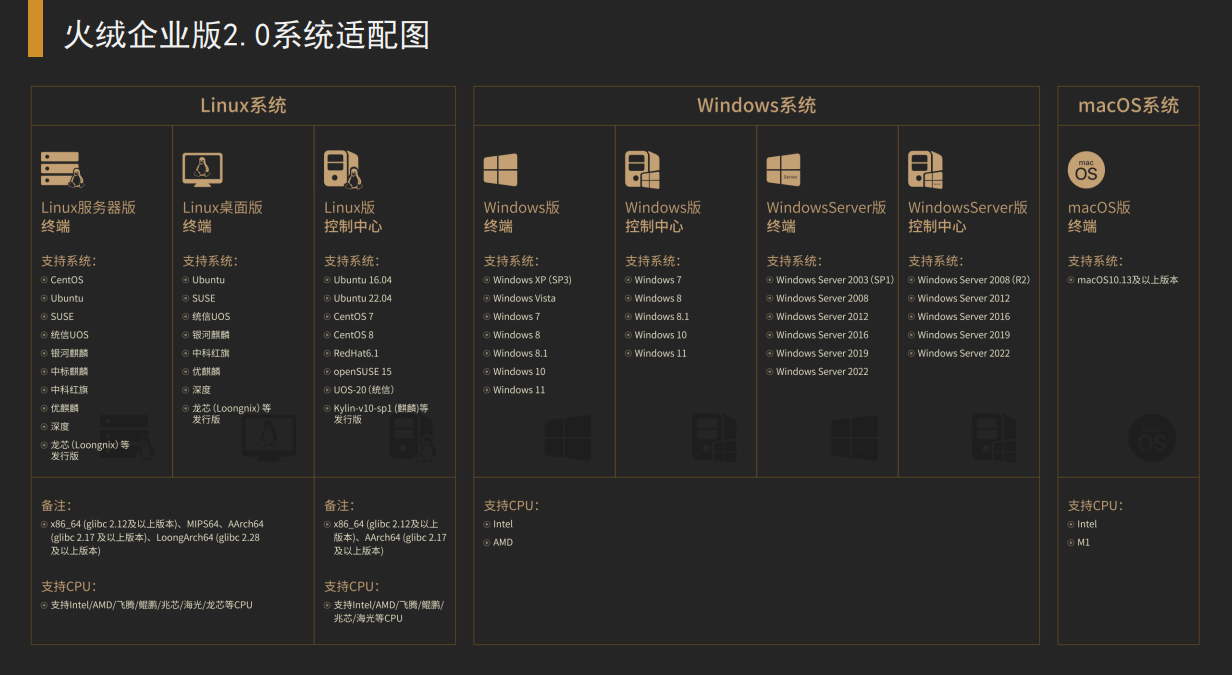Click 优麒麟 in the Linux桌面版 list
Screen dimensions: 1232x675
click(x=206, y=372)
